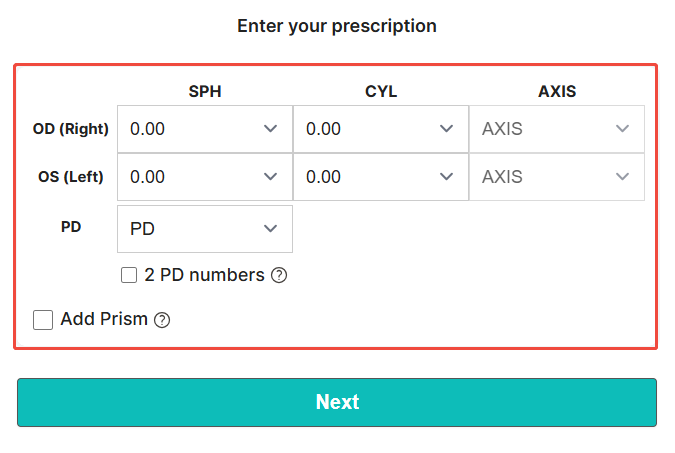Click the help icon beside Add Prism
This screenshot has width=675, height=453.
pos(162,320)
